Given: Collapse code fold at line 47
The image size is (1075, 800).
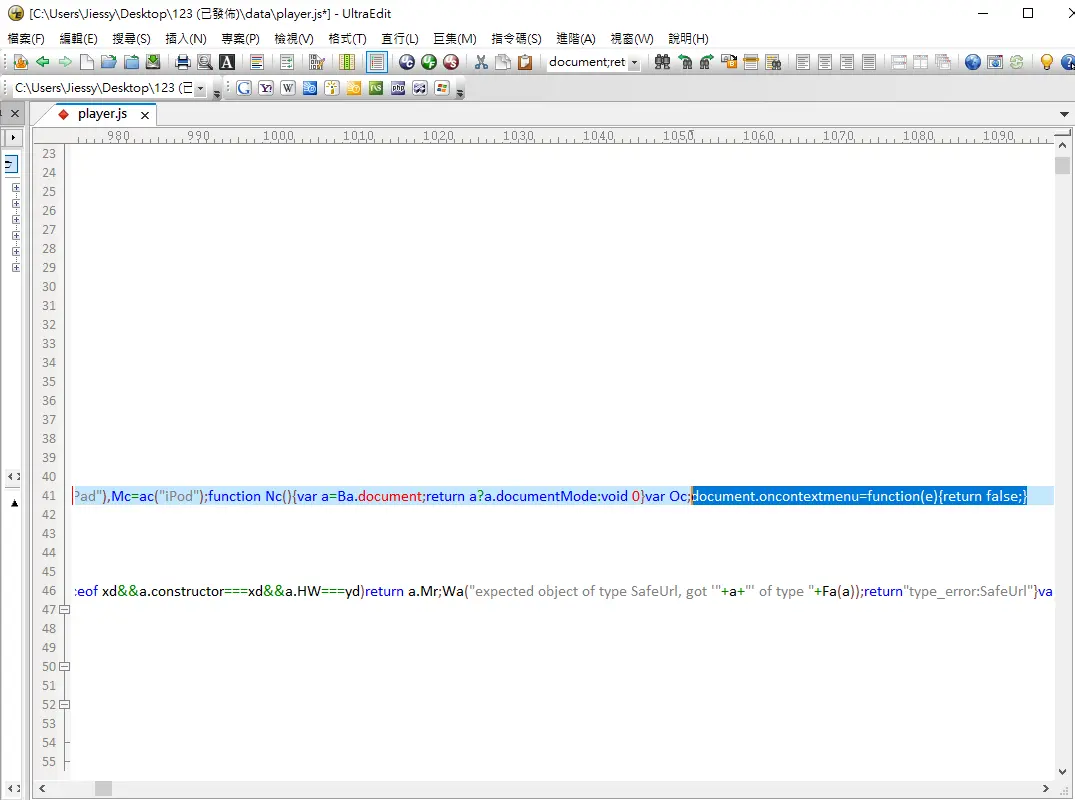Looking at the screenshot, I should tap(65, 610).
